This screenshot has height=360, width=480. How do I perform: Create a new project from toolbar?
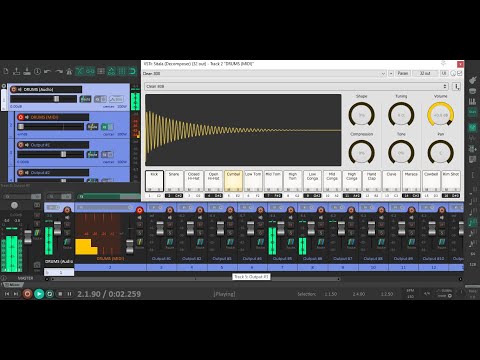(x=6, y=71)
